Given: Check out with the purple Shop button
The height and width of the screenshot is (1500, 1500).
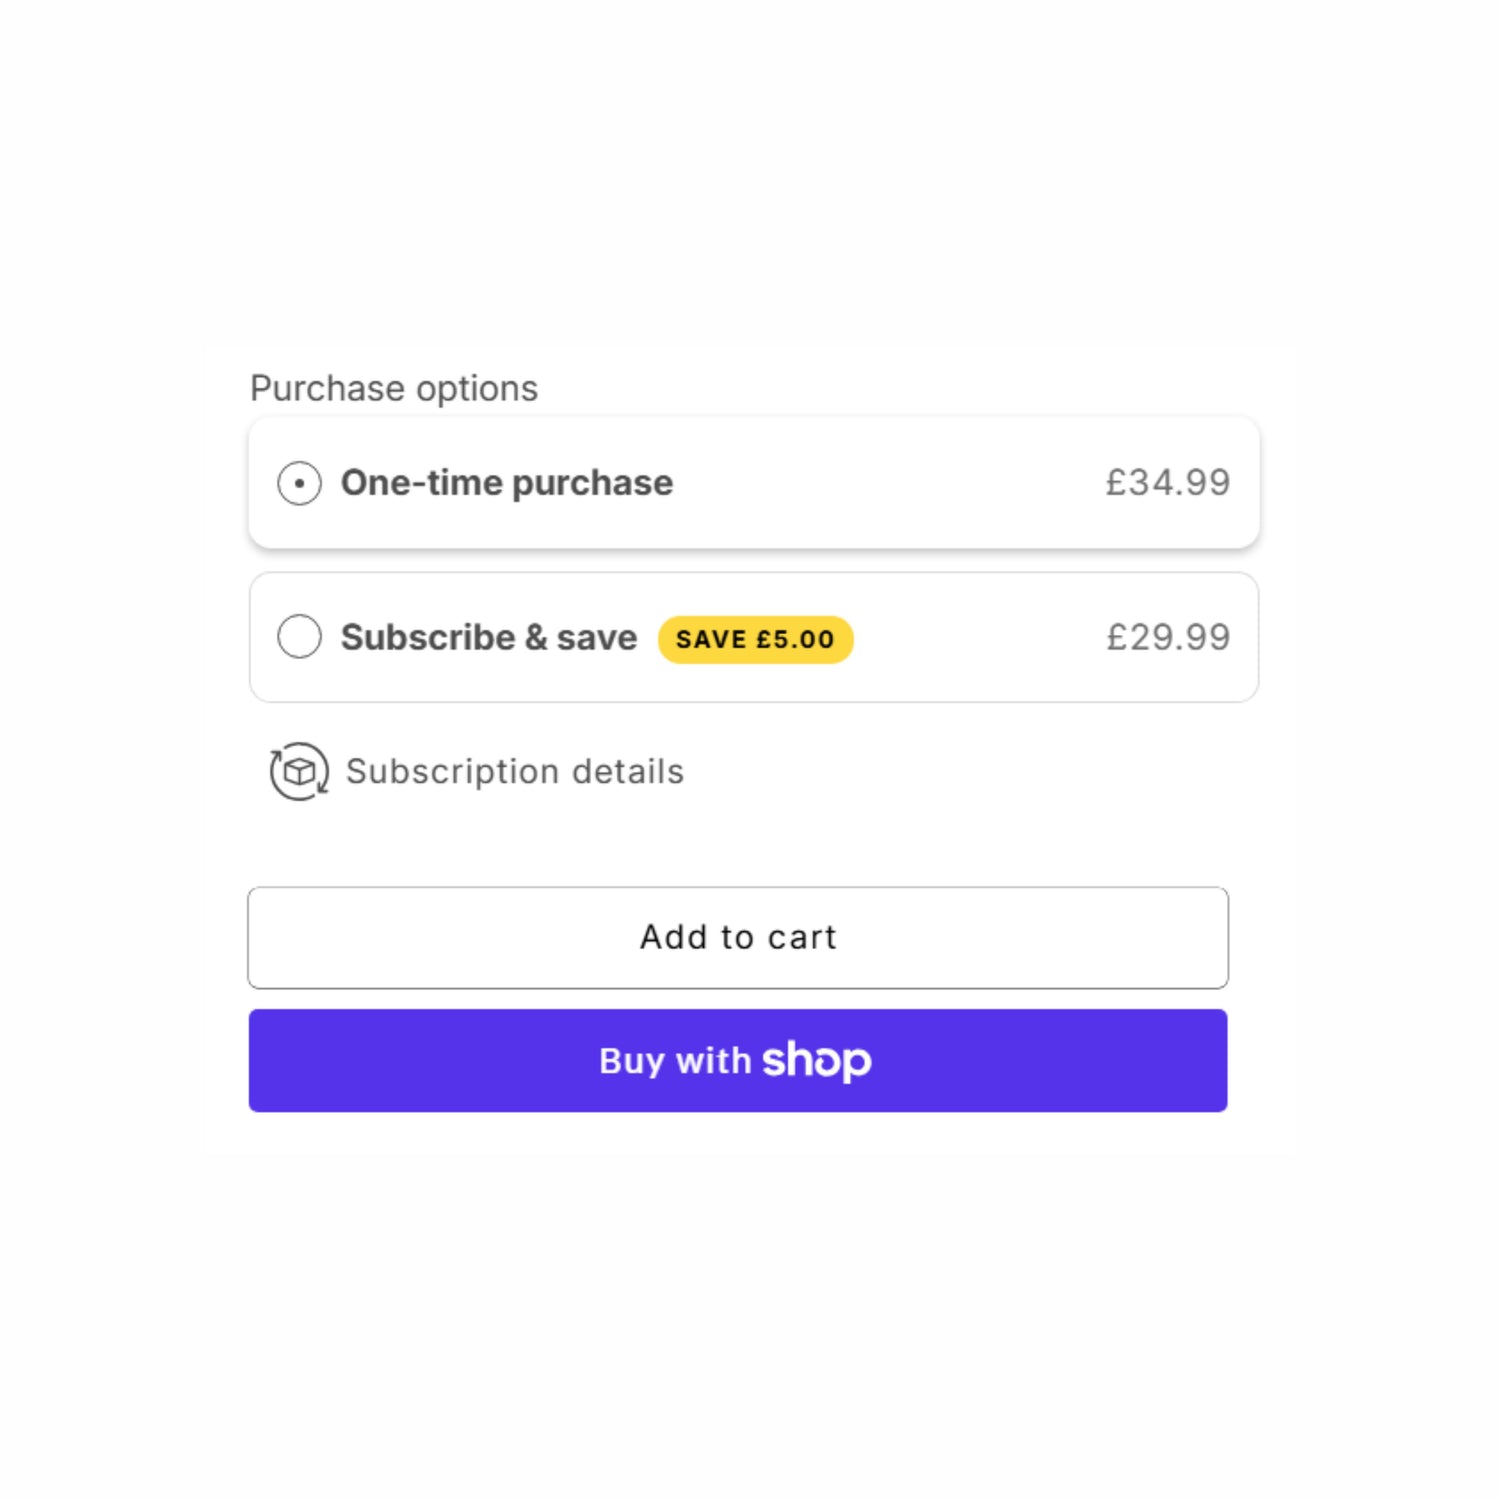Looking at the screenshot, I should point(738,1060).
